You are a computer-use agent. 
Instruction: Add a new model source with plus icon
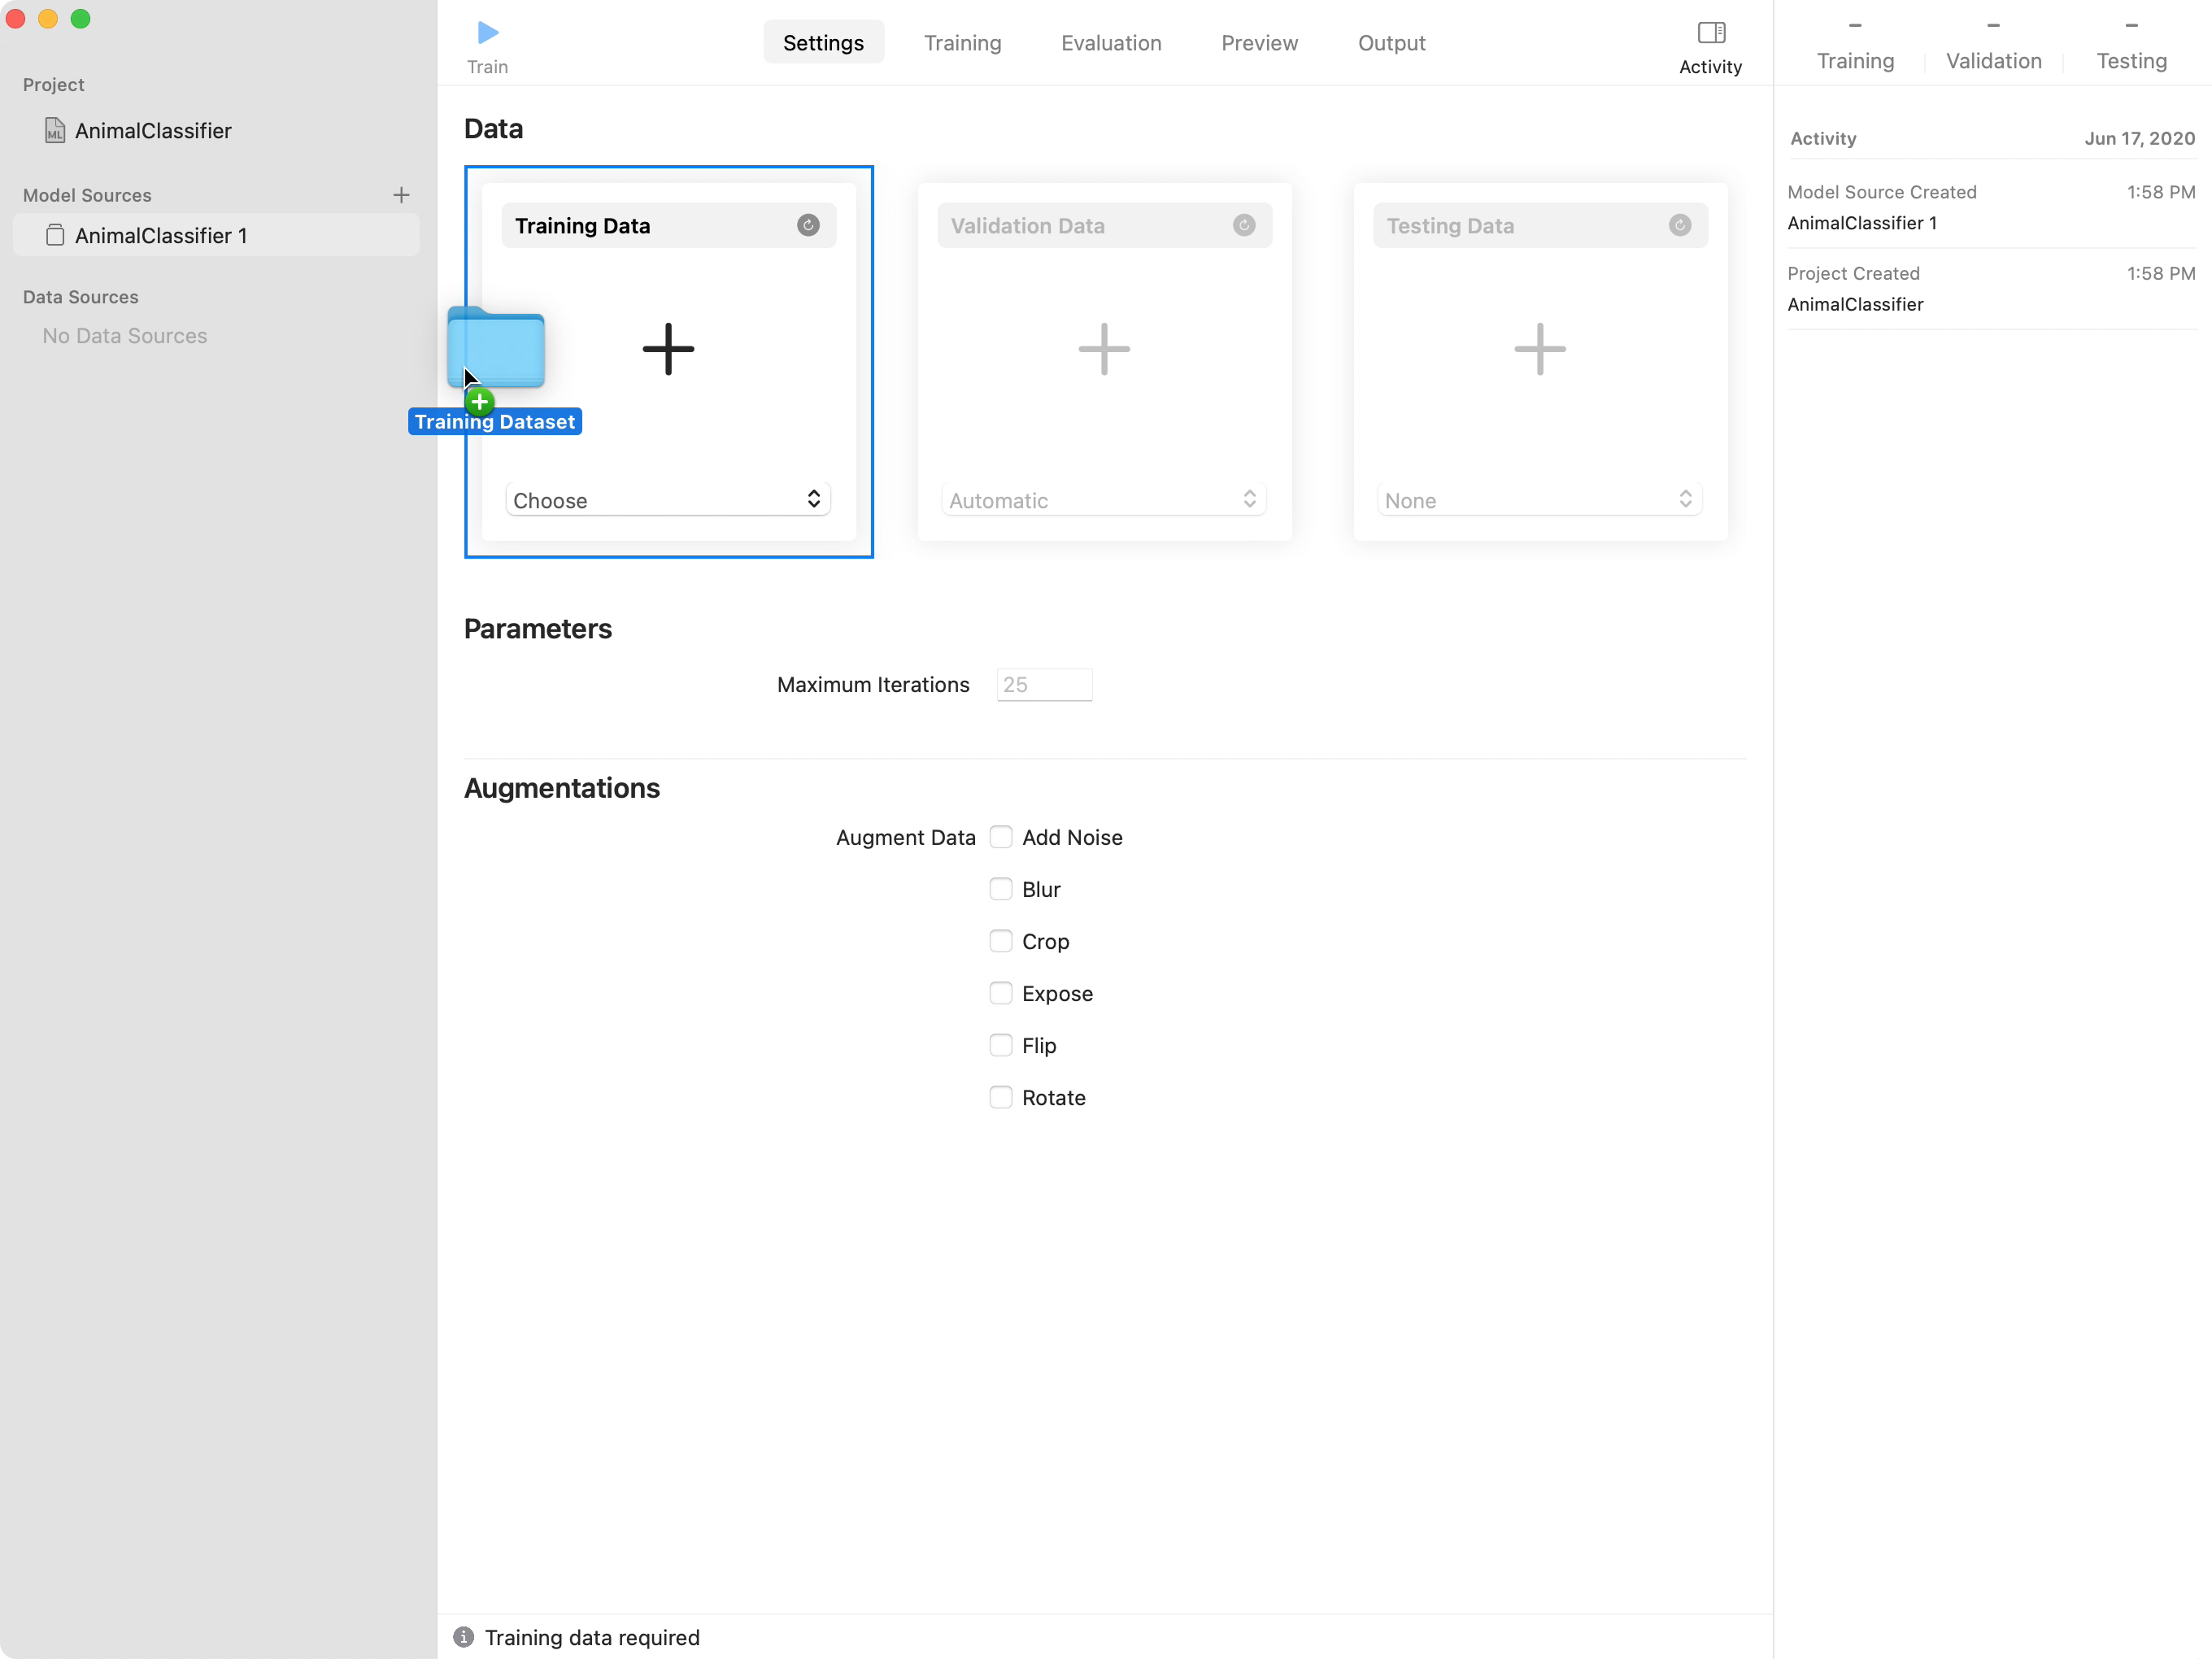click(401, 195)
